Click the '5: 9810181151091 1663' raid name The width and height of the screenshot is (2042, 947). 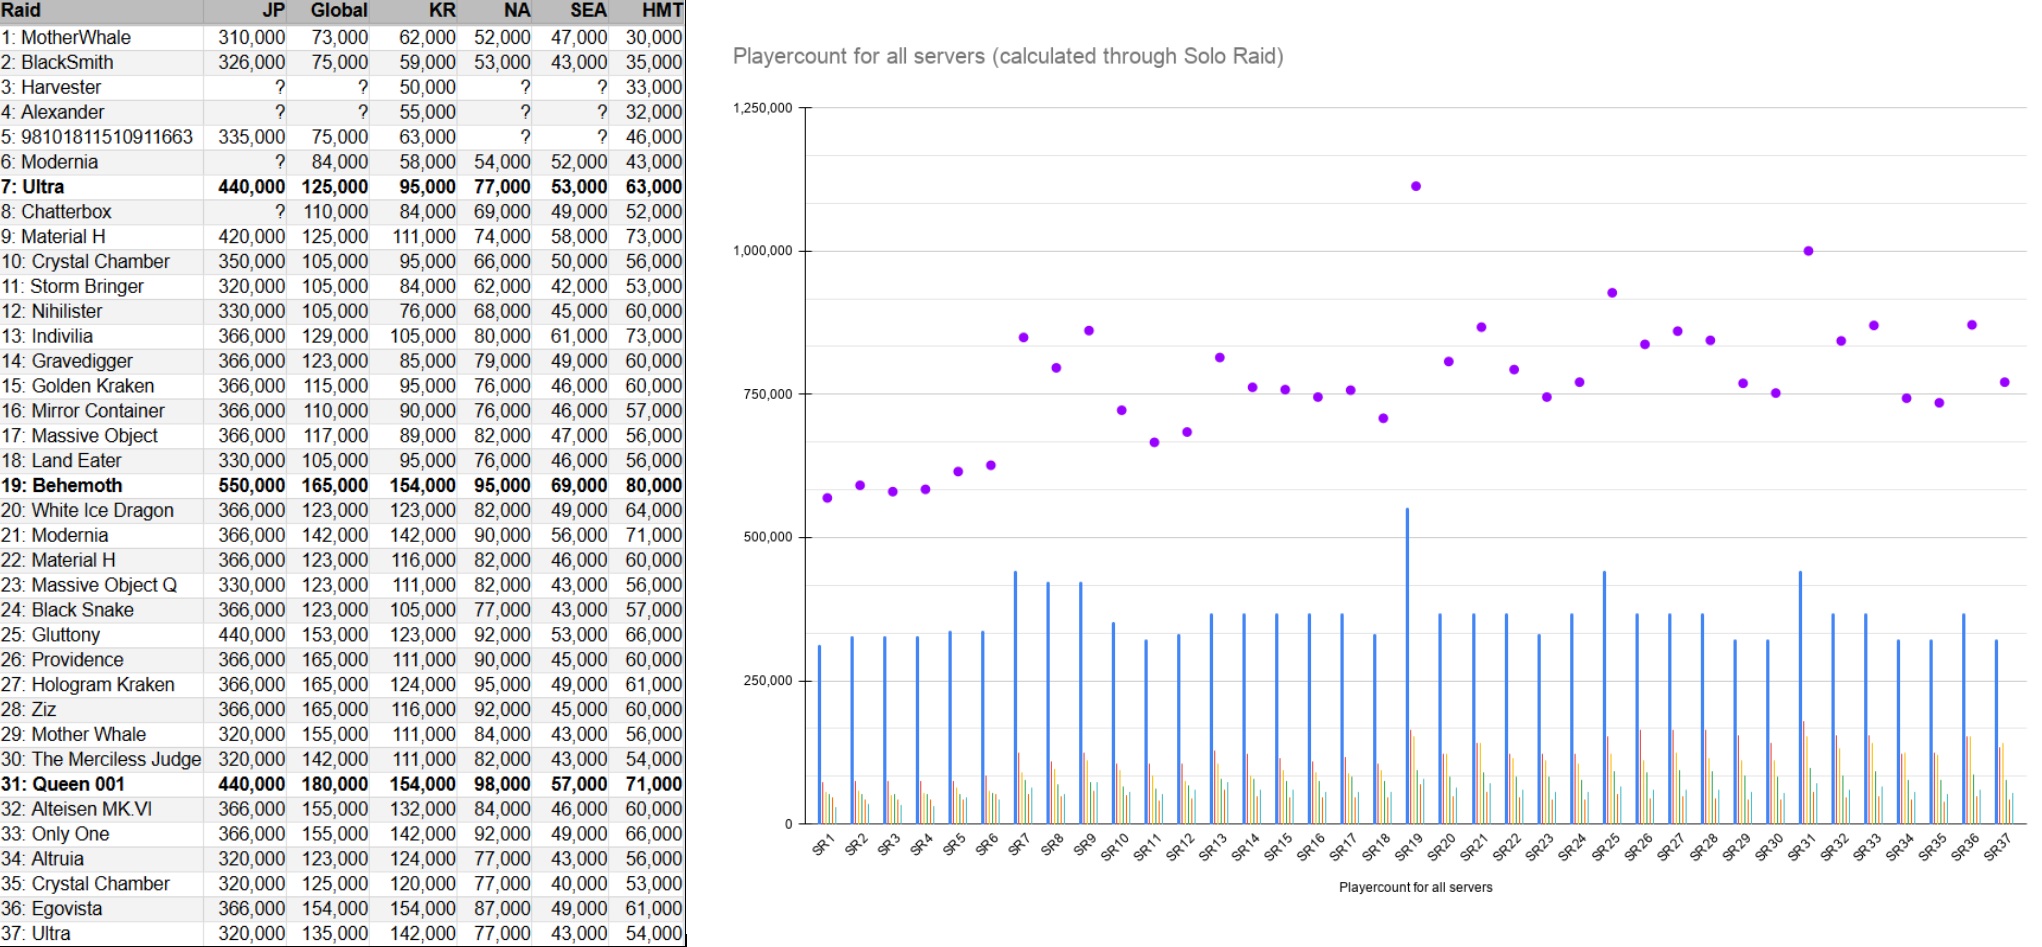[97, 137]
